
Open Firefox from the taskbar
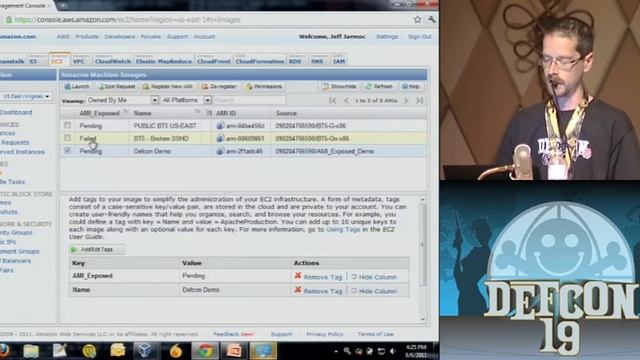point(4,351)
